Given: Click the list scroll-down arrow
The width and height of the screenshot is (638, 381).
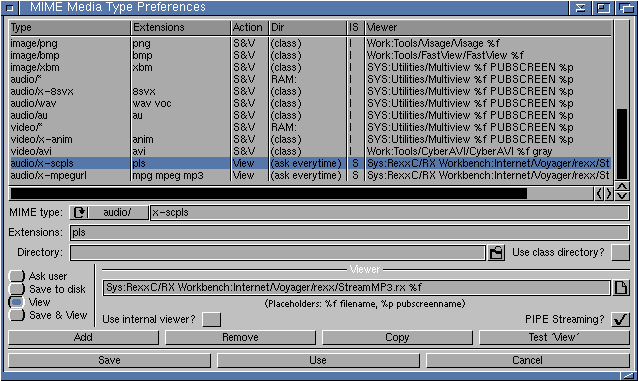Looking at the screenshot, I should 622,196.
